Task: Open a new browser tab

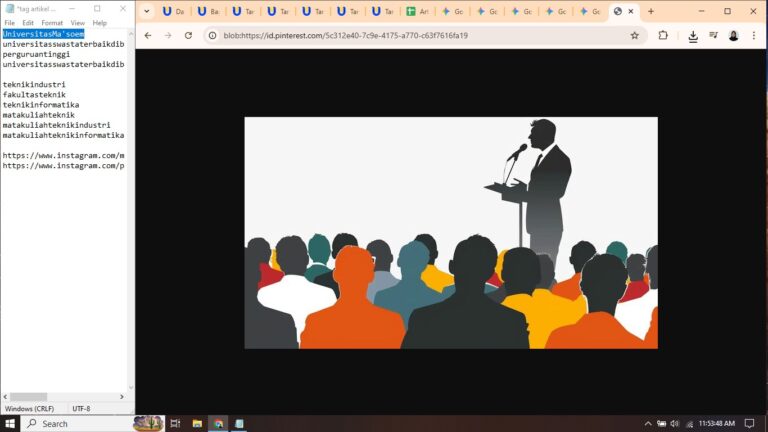Action: coord(651,11)
